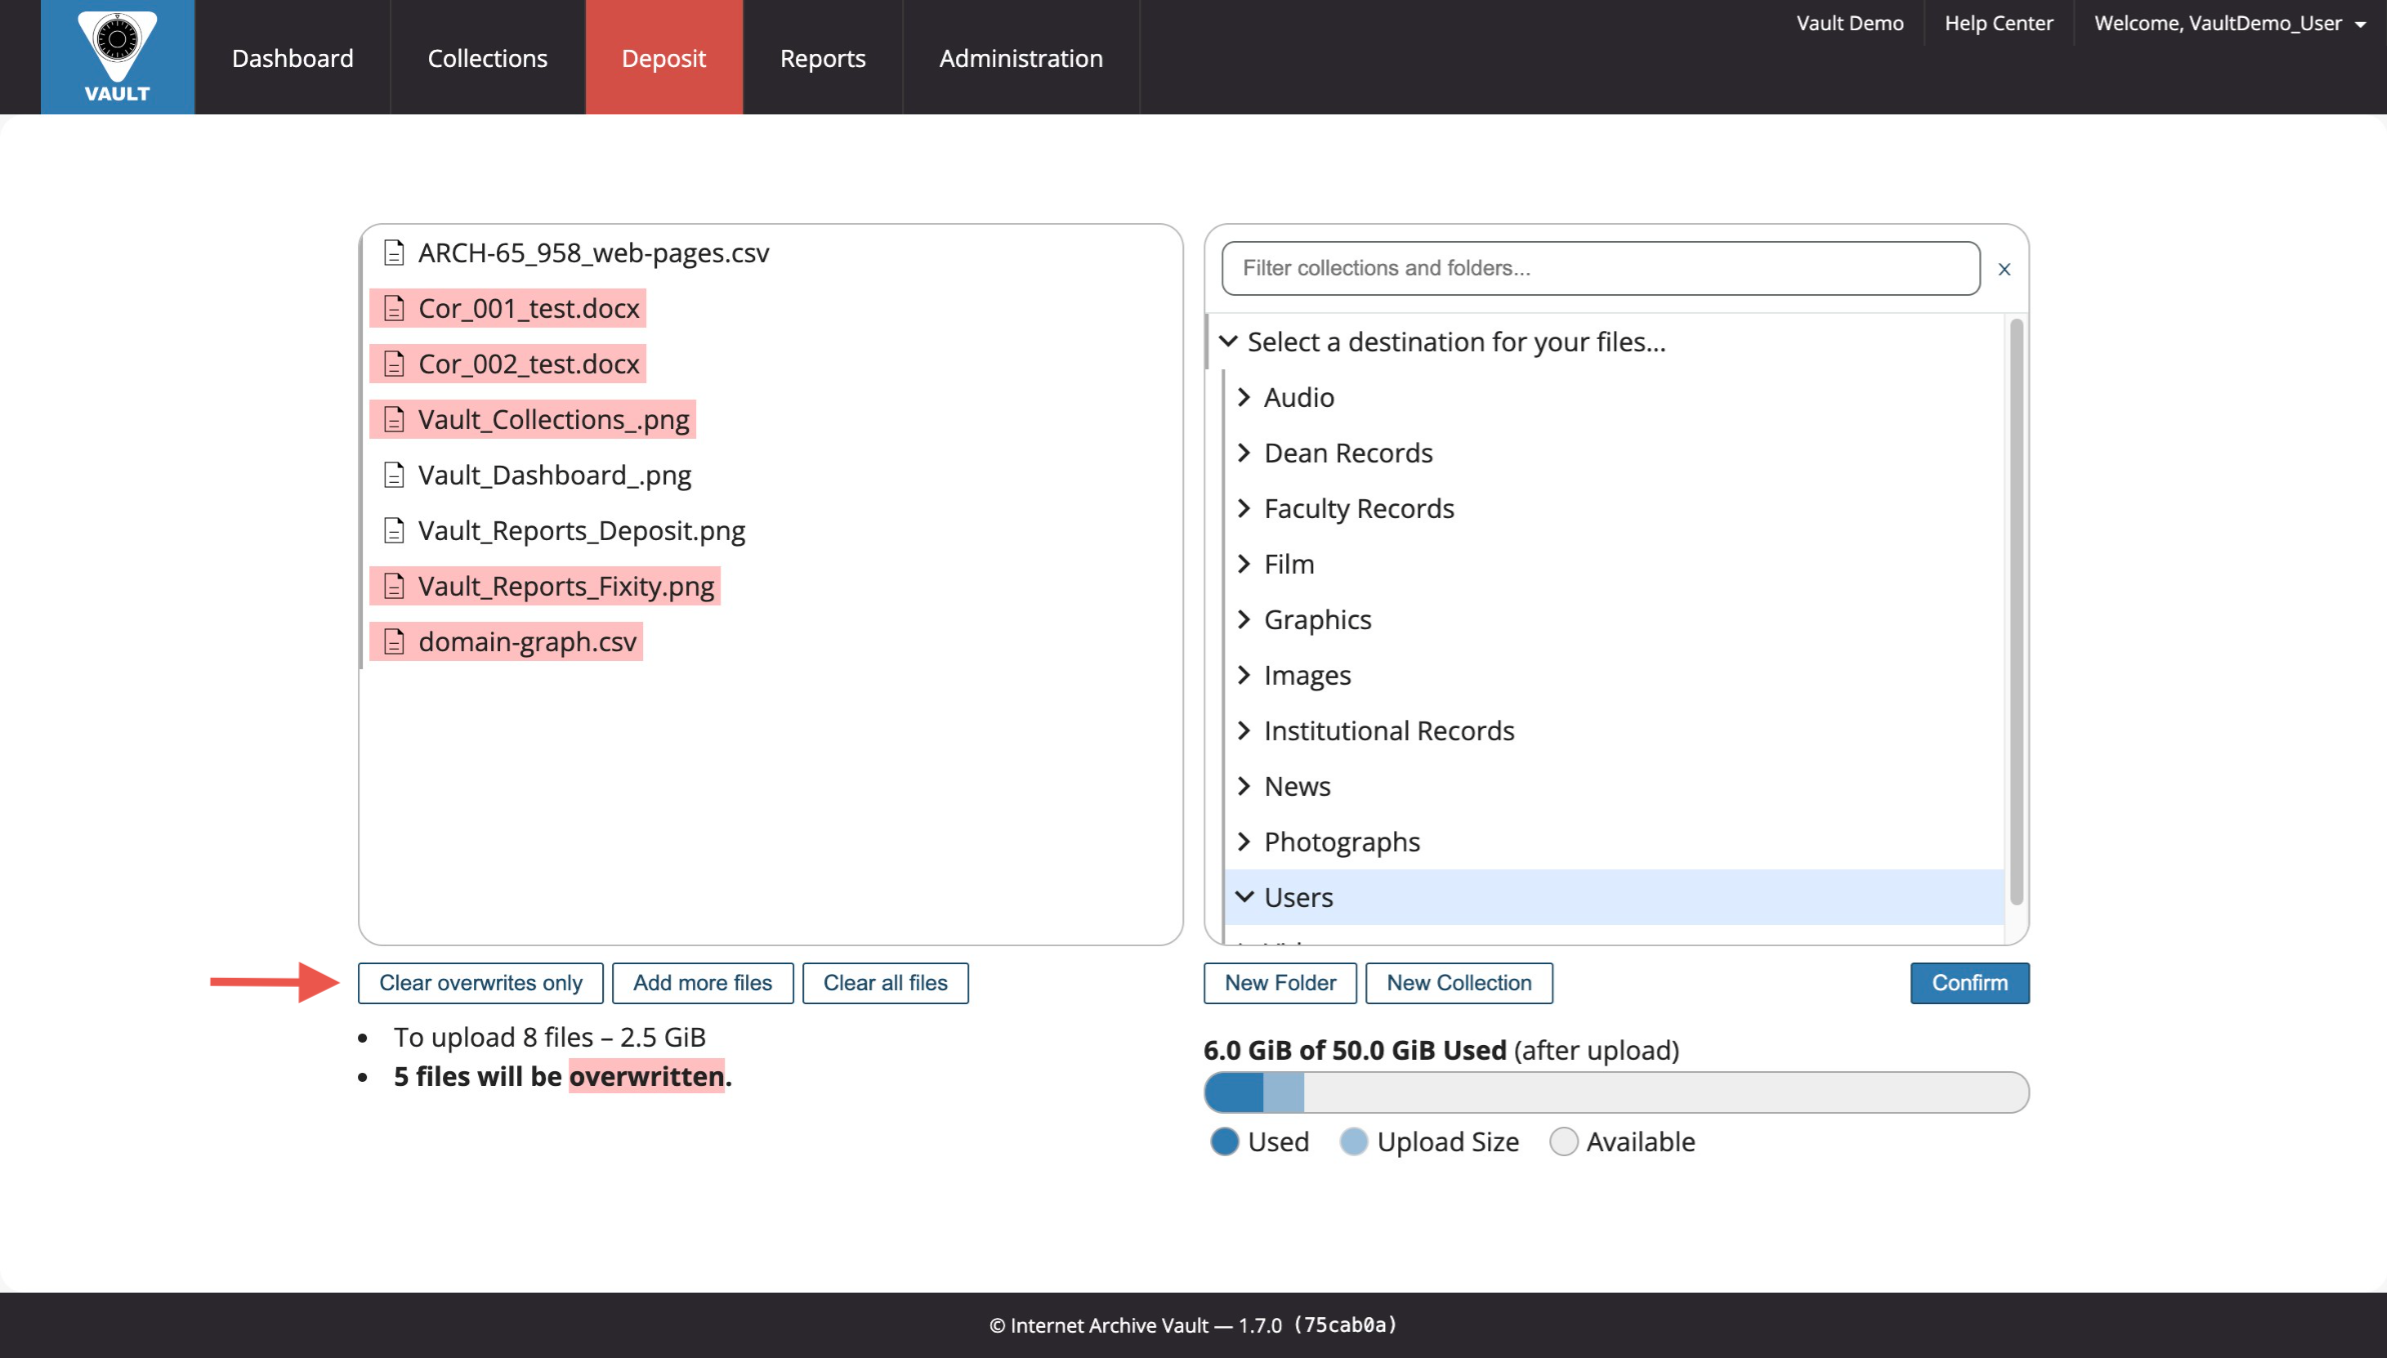Go to the Collections tab
2387x1358 pixels.
[x=487, y=58]
